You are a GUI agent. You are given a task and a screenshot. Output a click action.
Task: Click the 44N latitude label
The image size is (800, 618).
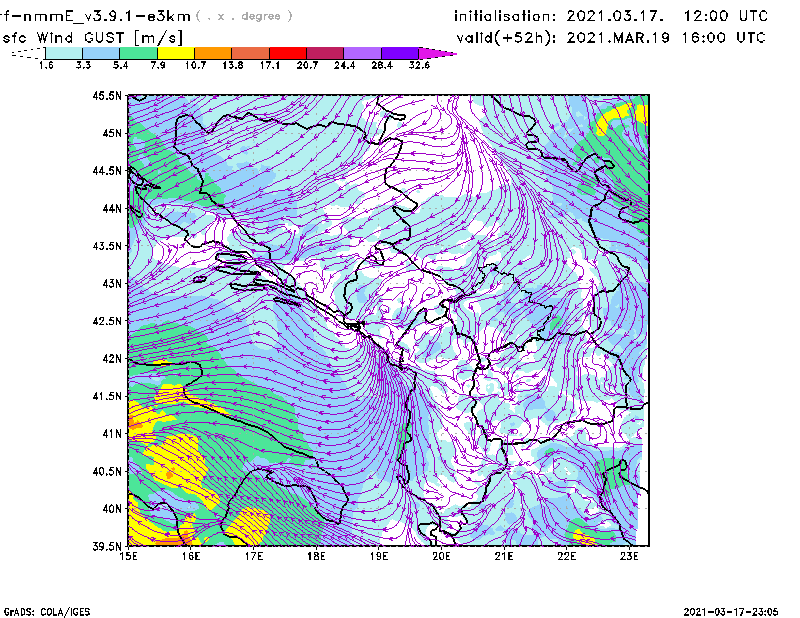coord(112,208)
